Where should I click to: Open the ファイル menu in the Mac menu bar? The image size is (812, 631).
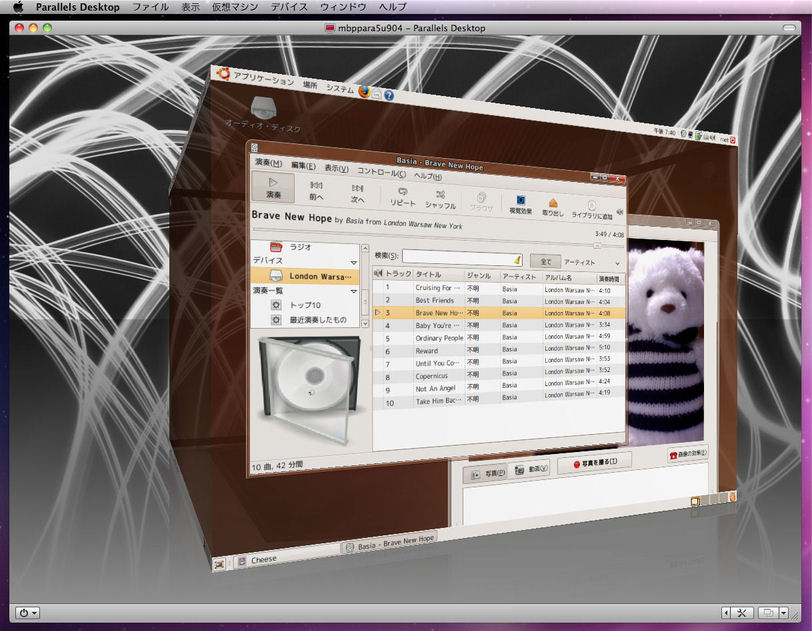[151, 7]
